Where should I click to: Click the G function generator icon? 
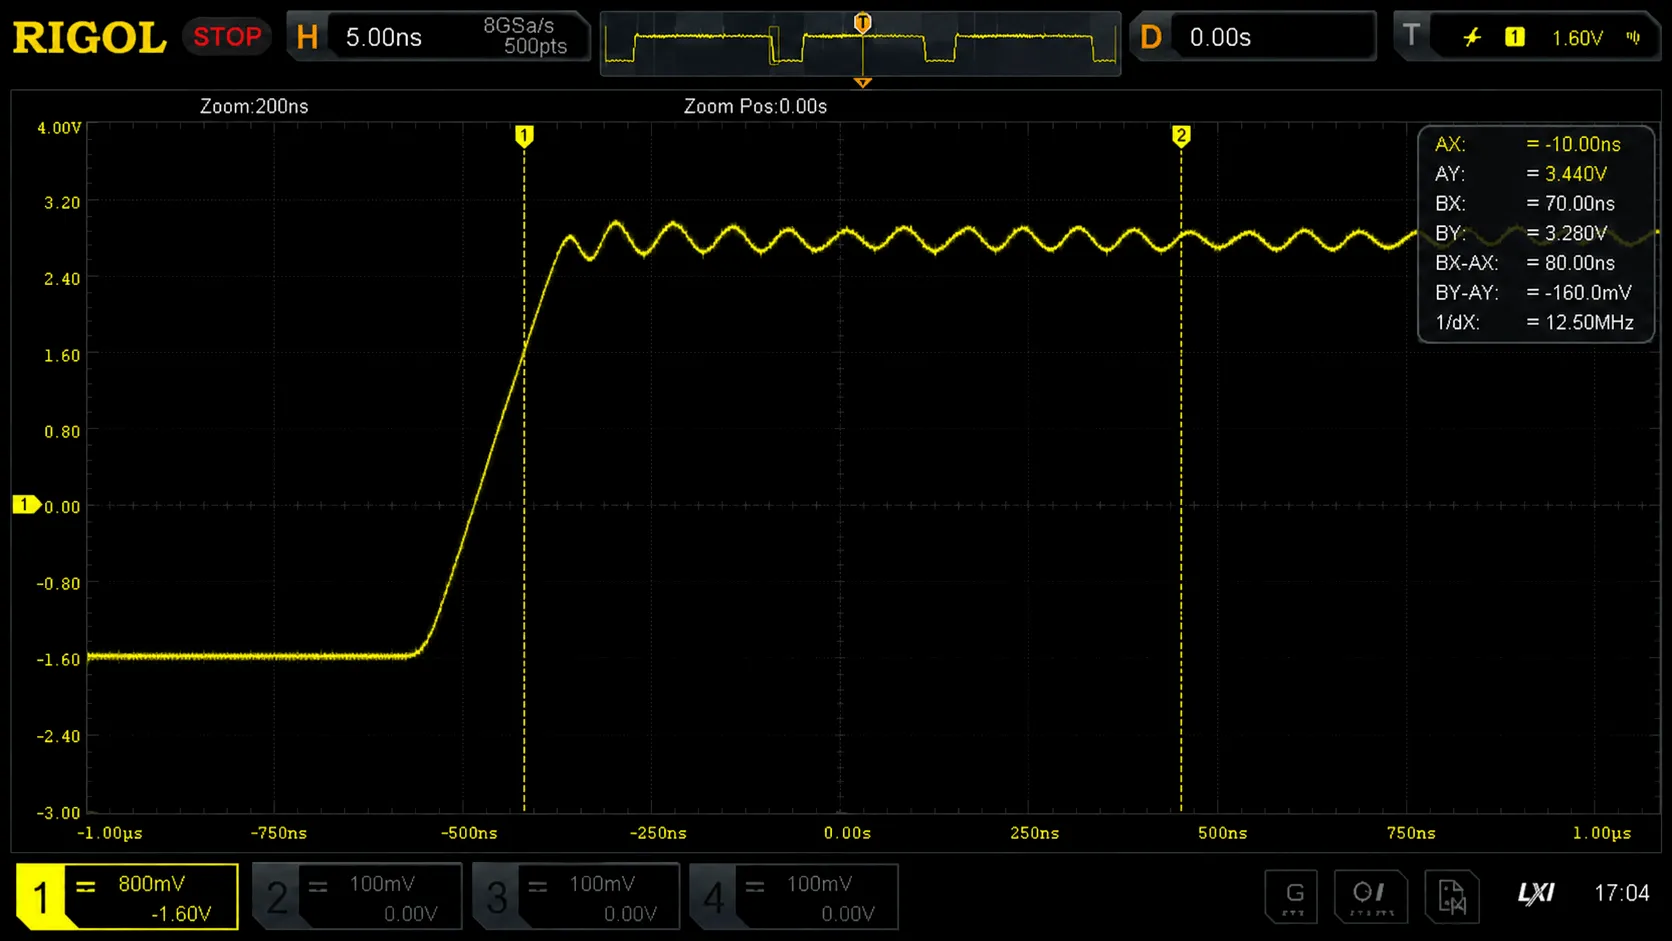click(x=1293, y=896)
